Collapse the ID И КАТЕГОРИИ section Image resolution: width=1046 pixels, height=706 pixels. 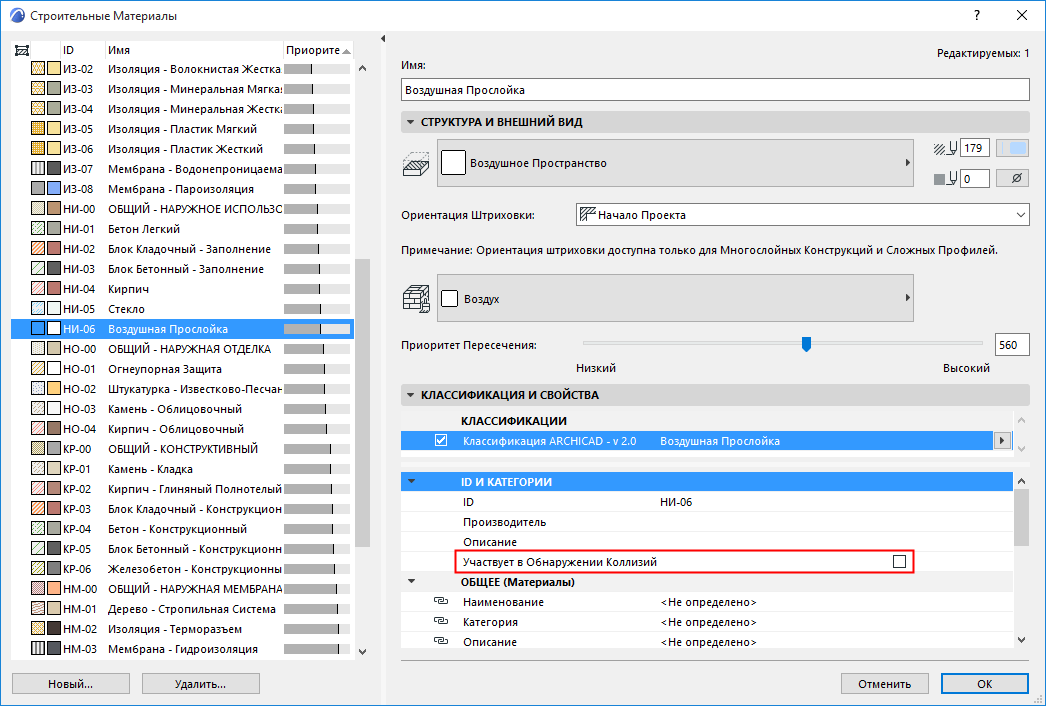(413, 481)
